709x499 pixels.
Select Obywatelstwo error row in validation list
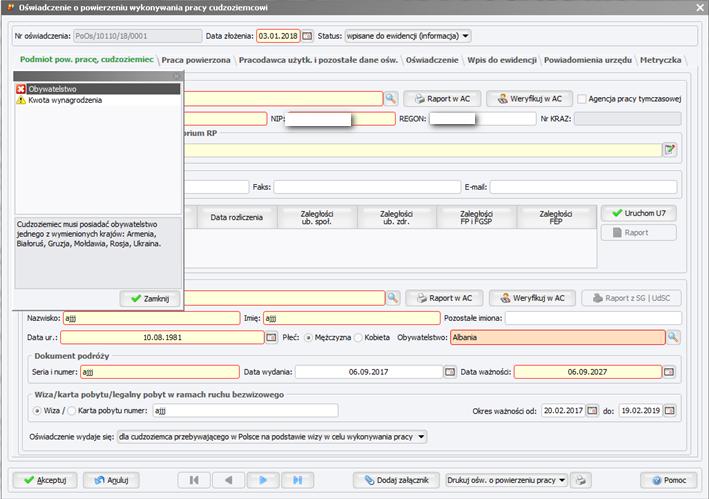tap(98, 89)
